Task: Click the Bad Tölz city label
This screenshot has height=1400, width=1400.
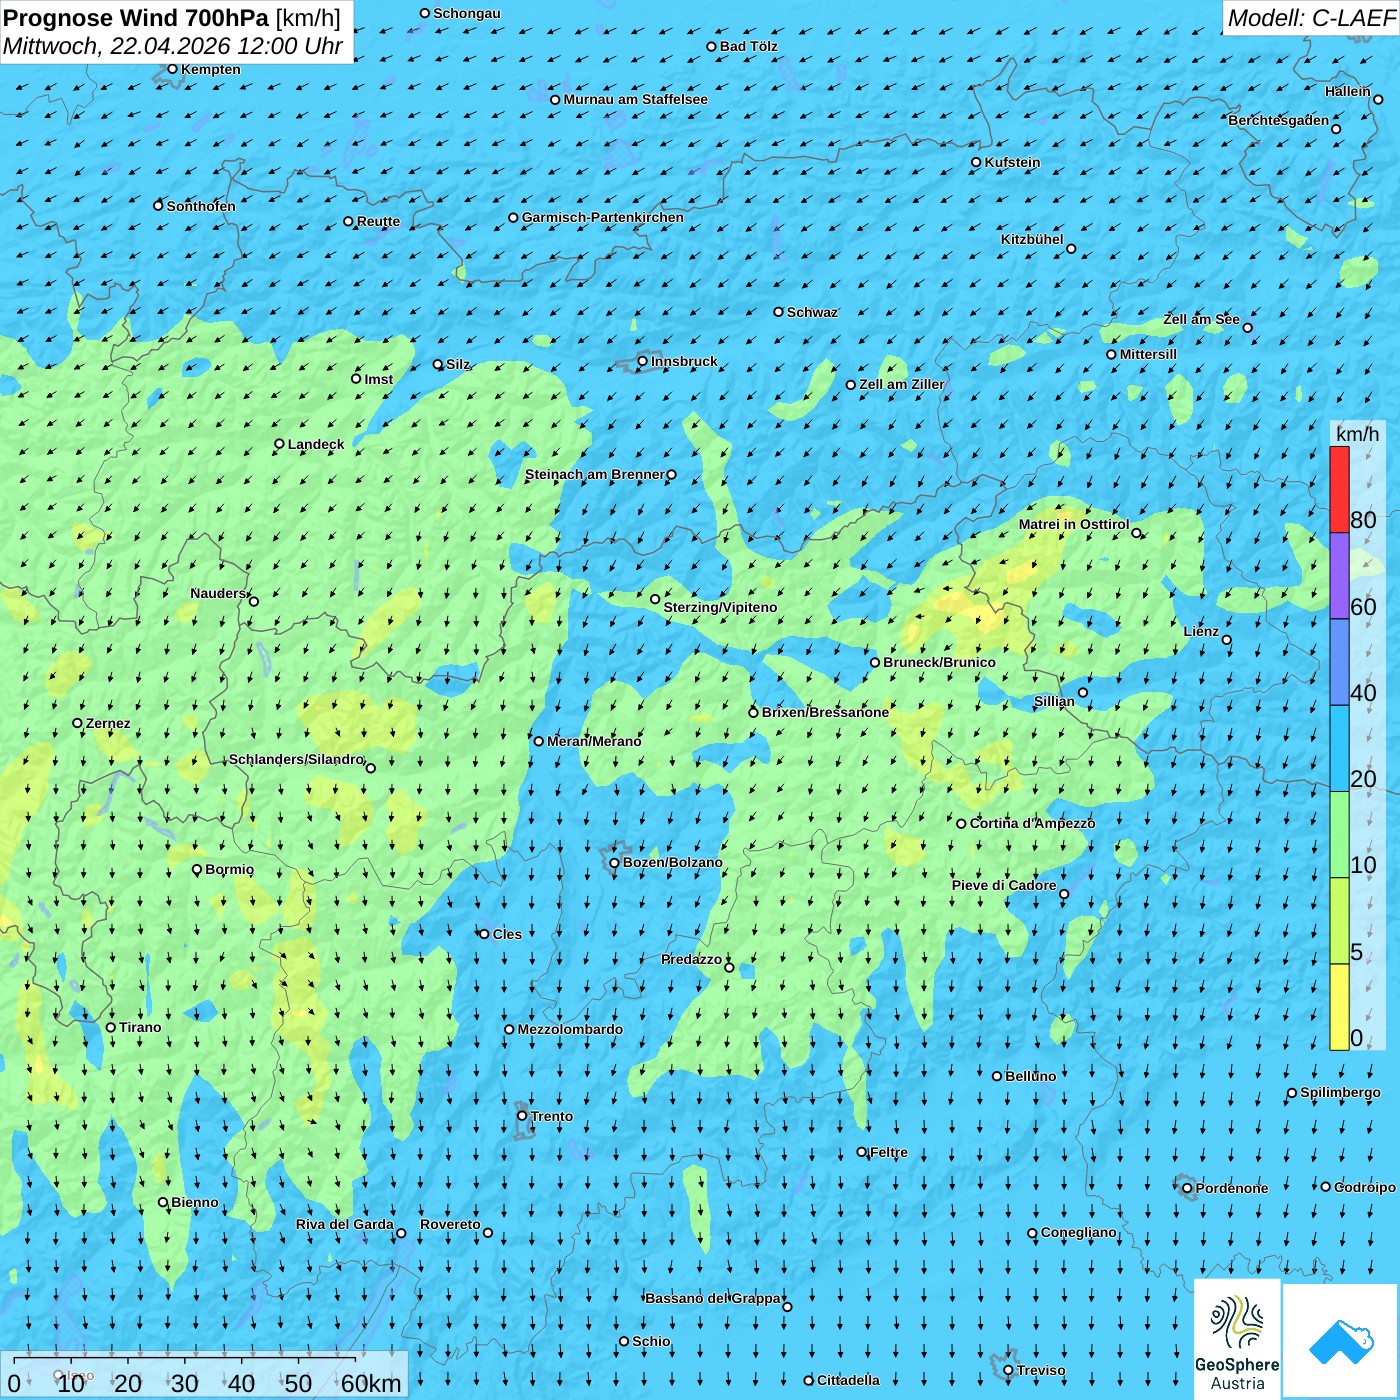Action: click(x=748, y=46)
